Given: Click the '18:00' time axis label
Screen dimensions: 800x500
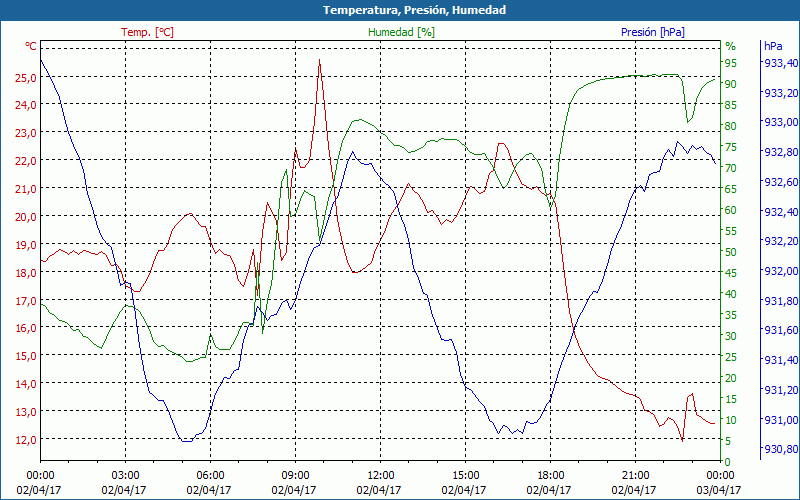Looking at the screenshot, I should 551,477.
